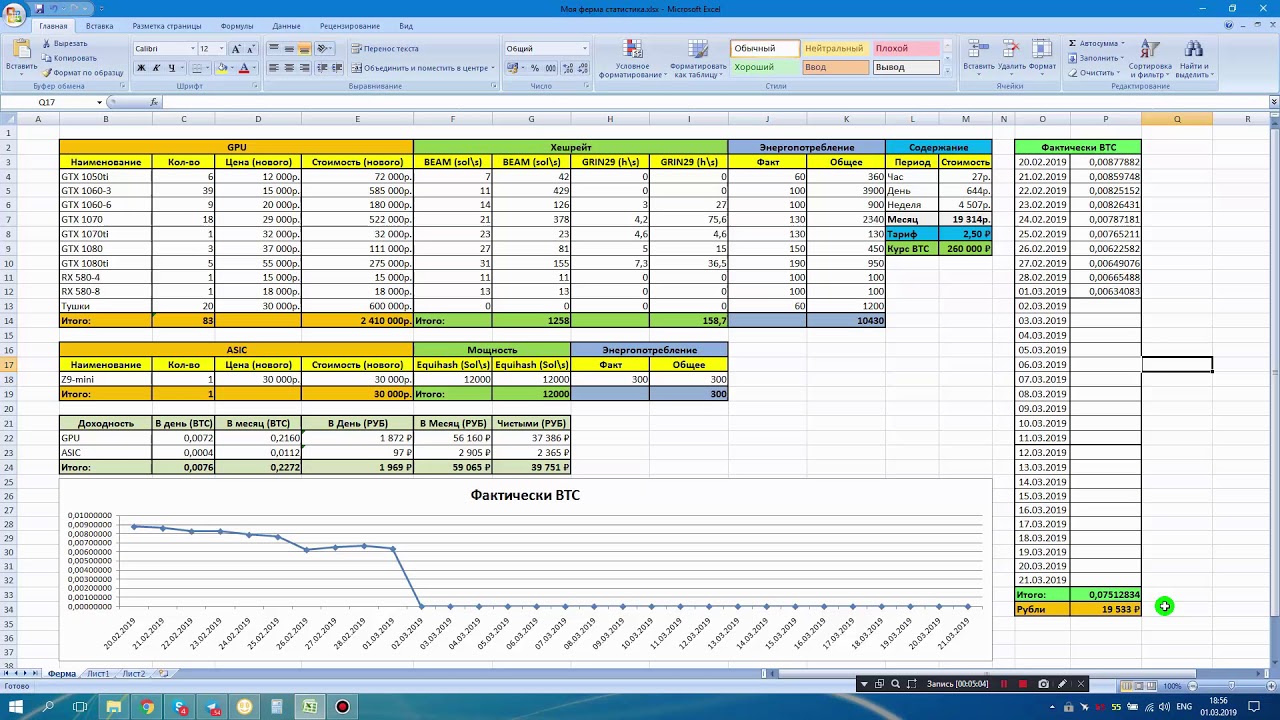This screenshot has width=1280, height=720.
Task: Increase indent in alignment group
Action: click(337, 68)
